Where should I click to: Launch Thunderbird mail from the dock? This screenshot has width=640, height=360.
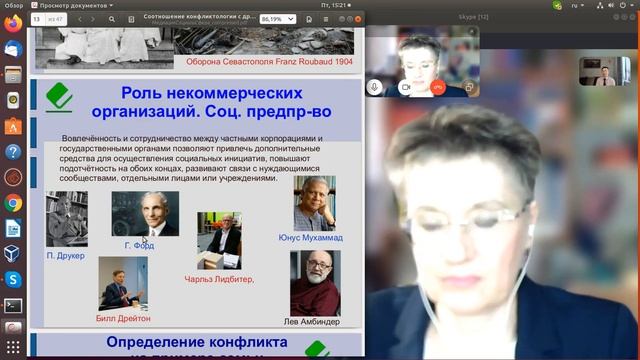[x=13, y=49]
